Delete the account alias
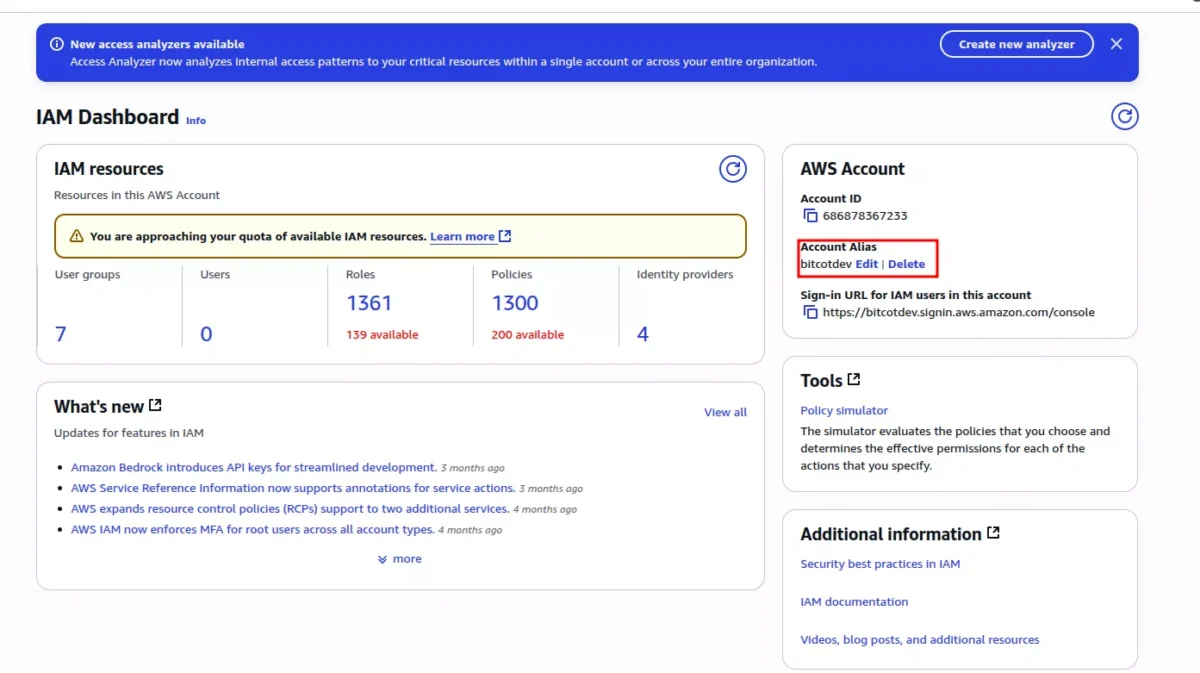This screenshot has height=673, width=1200. [x=906, y=264]
